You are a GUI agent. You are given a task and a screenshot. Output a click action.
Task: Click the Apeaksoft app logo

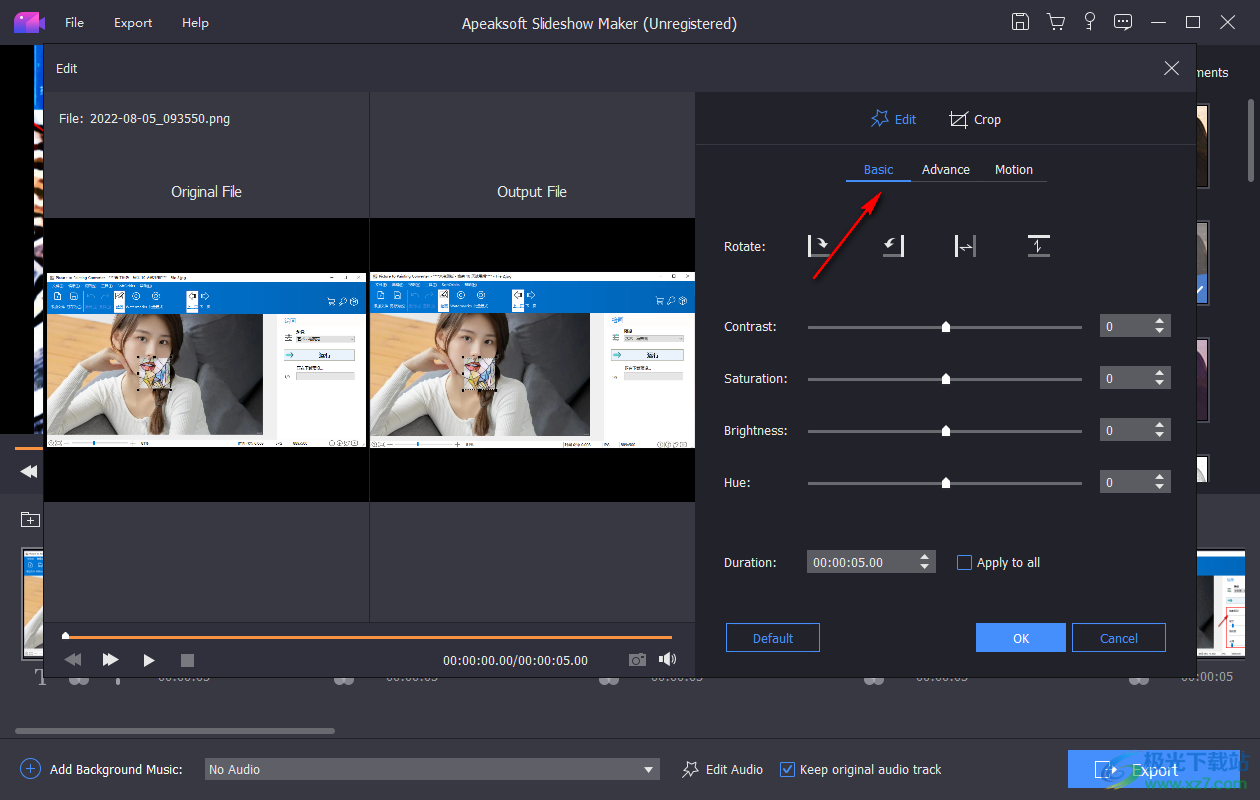(x=30, y=22)
